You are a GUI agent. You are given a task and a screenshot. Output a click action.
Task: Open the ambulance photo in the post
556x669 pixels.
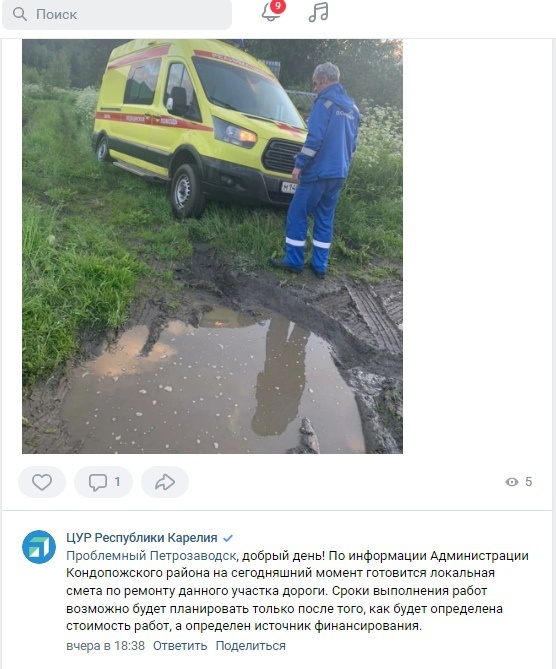point(212,246)
